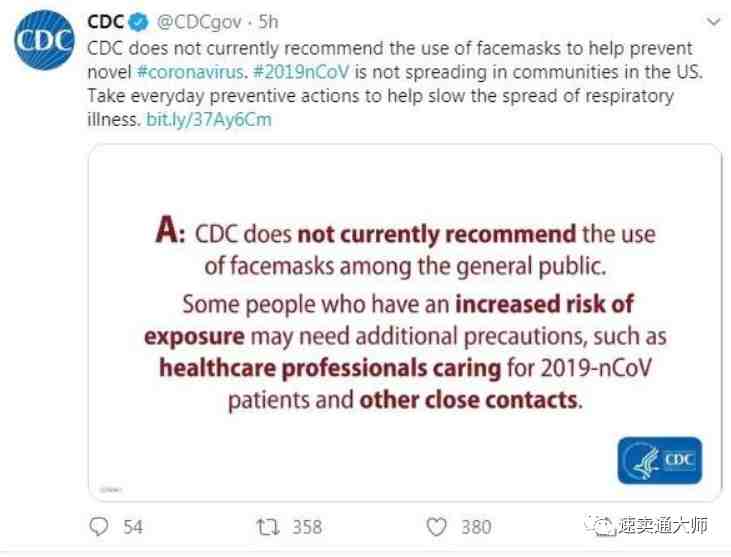View the 54 replies count
This screenshot has height=557, width=731.
tap(133, 527)
